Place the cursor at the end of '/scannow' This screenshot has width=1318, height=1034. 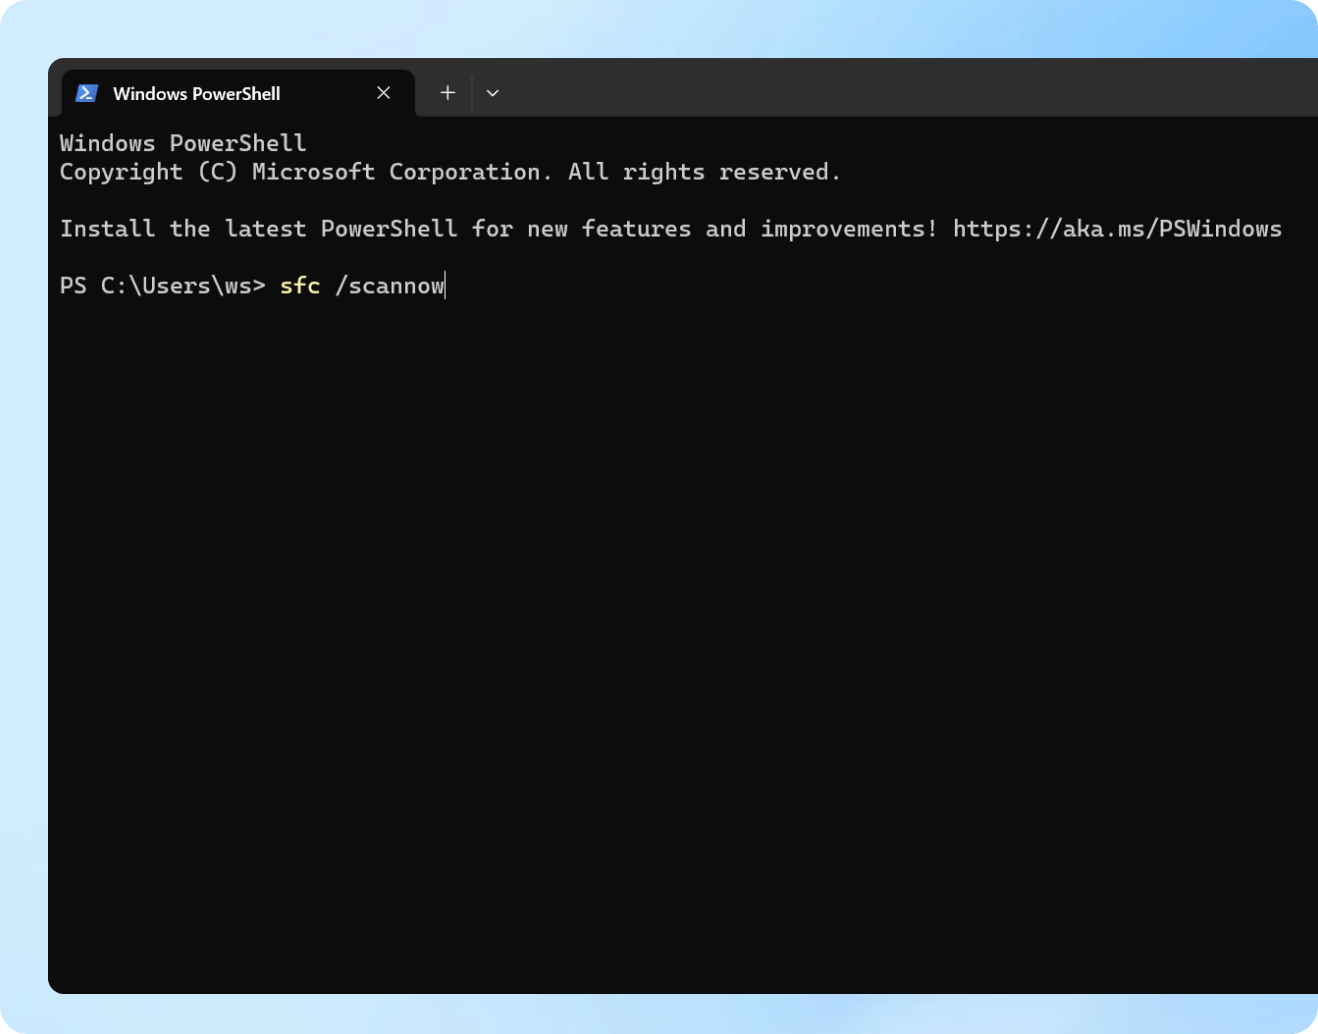(445, 286)
